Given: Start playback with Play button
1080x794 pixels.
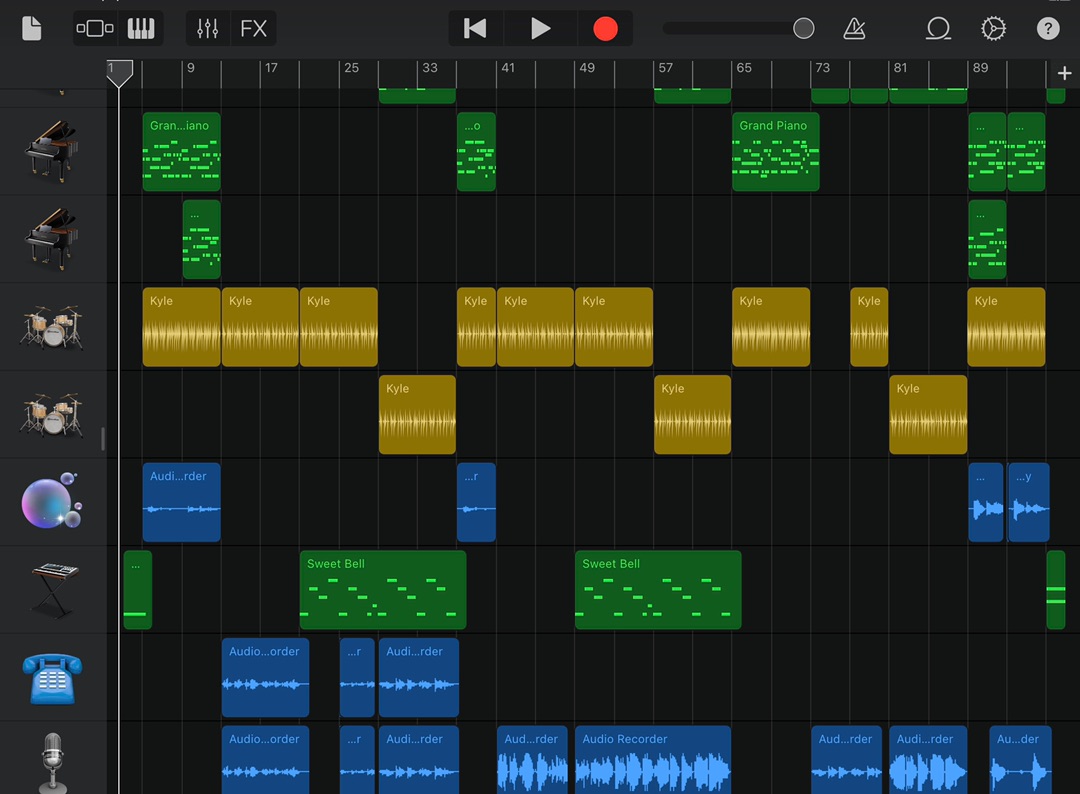Looking at the screenshot, I should [541, 29].
